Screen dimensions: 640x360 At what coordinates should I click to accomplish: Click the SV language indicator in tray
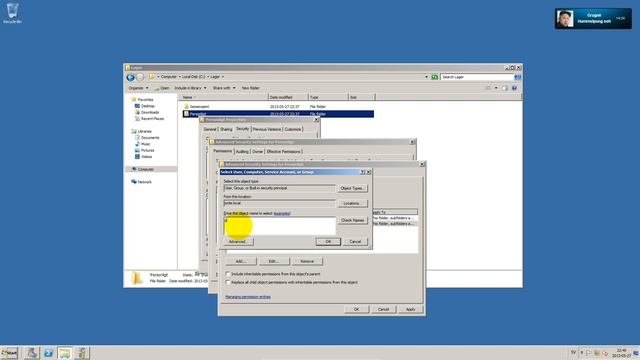click(x=573, y=353)
